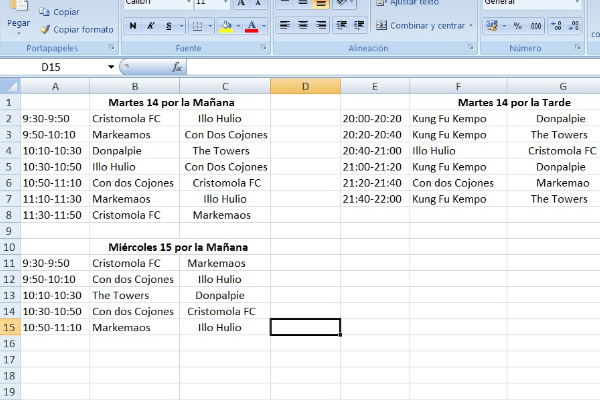Increase decimal places icon
This screenshot has width=600, height=400.
556,26
